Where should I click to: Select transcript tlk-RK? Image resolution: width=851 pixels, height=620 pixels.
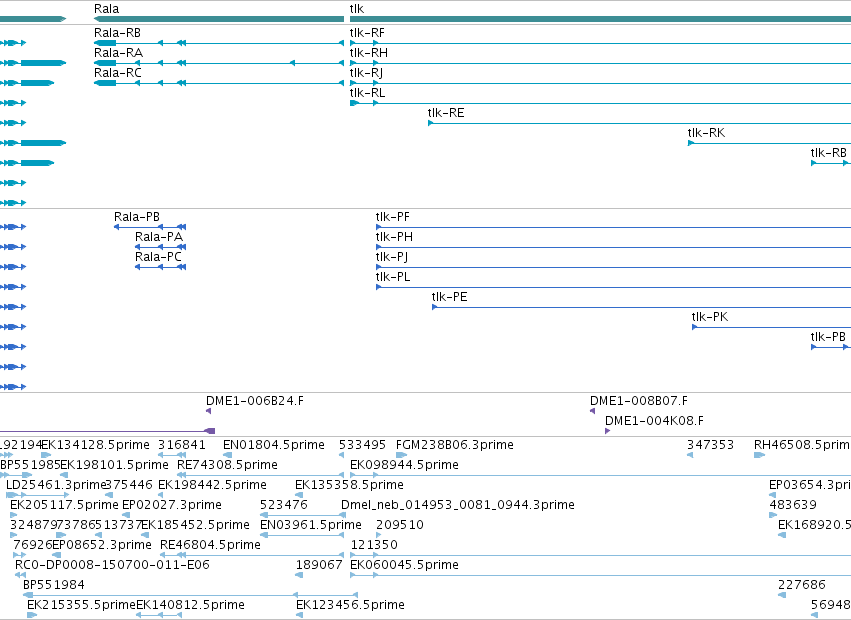tap(706, 133)
